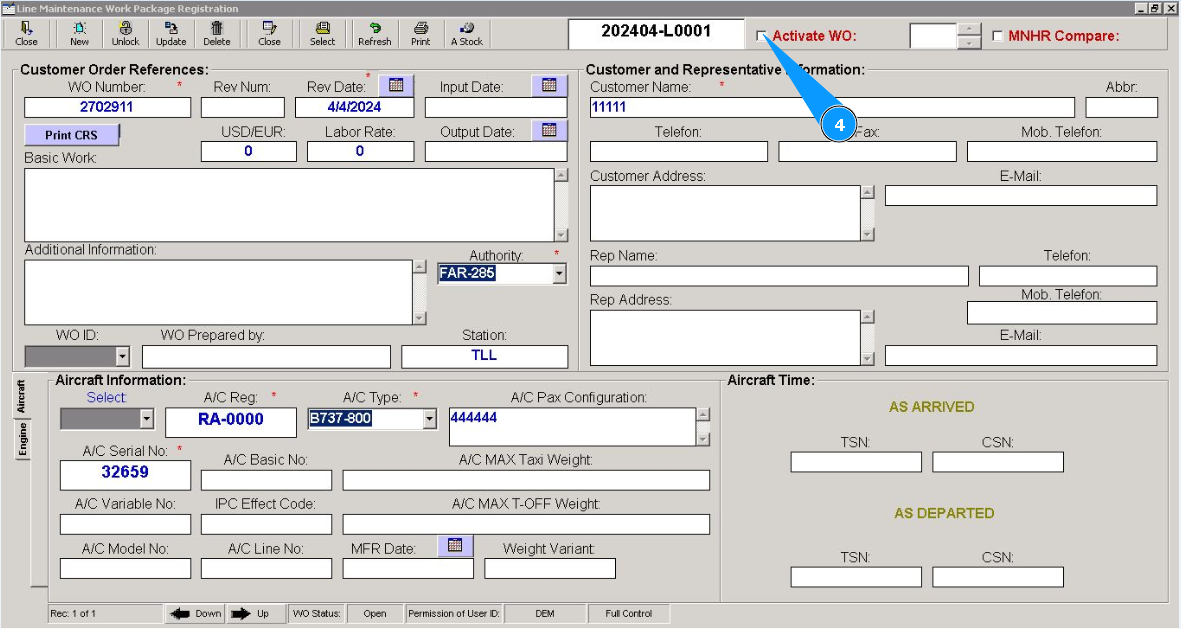
Task: Click the A/C Line No field
Action: pos(266,568)
